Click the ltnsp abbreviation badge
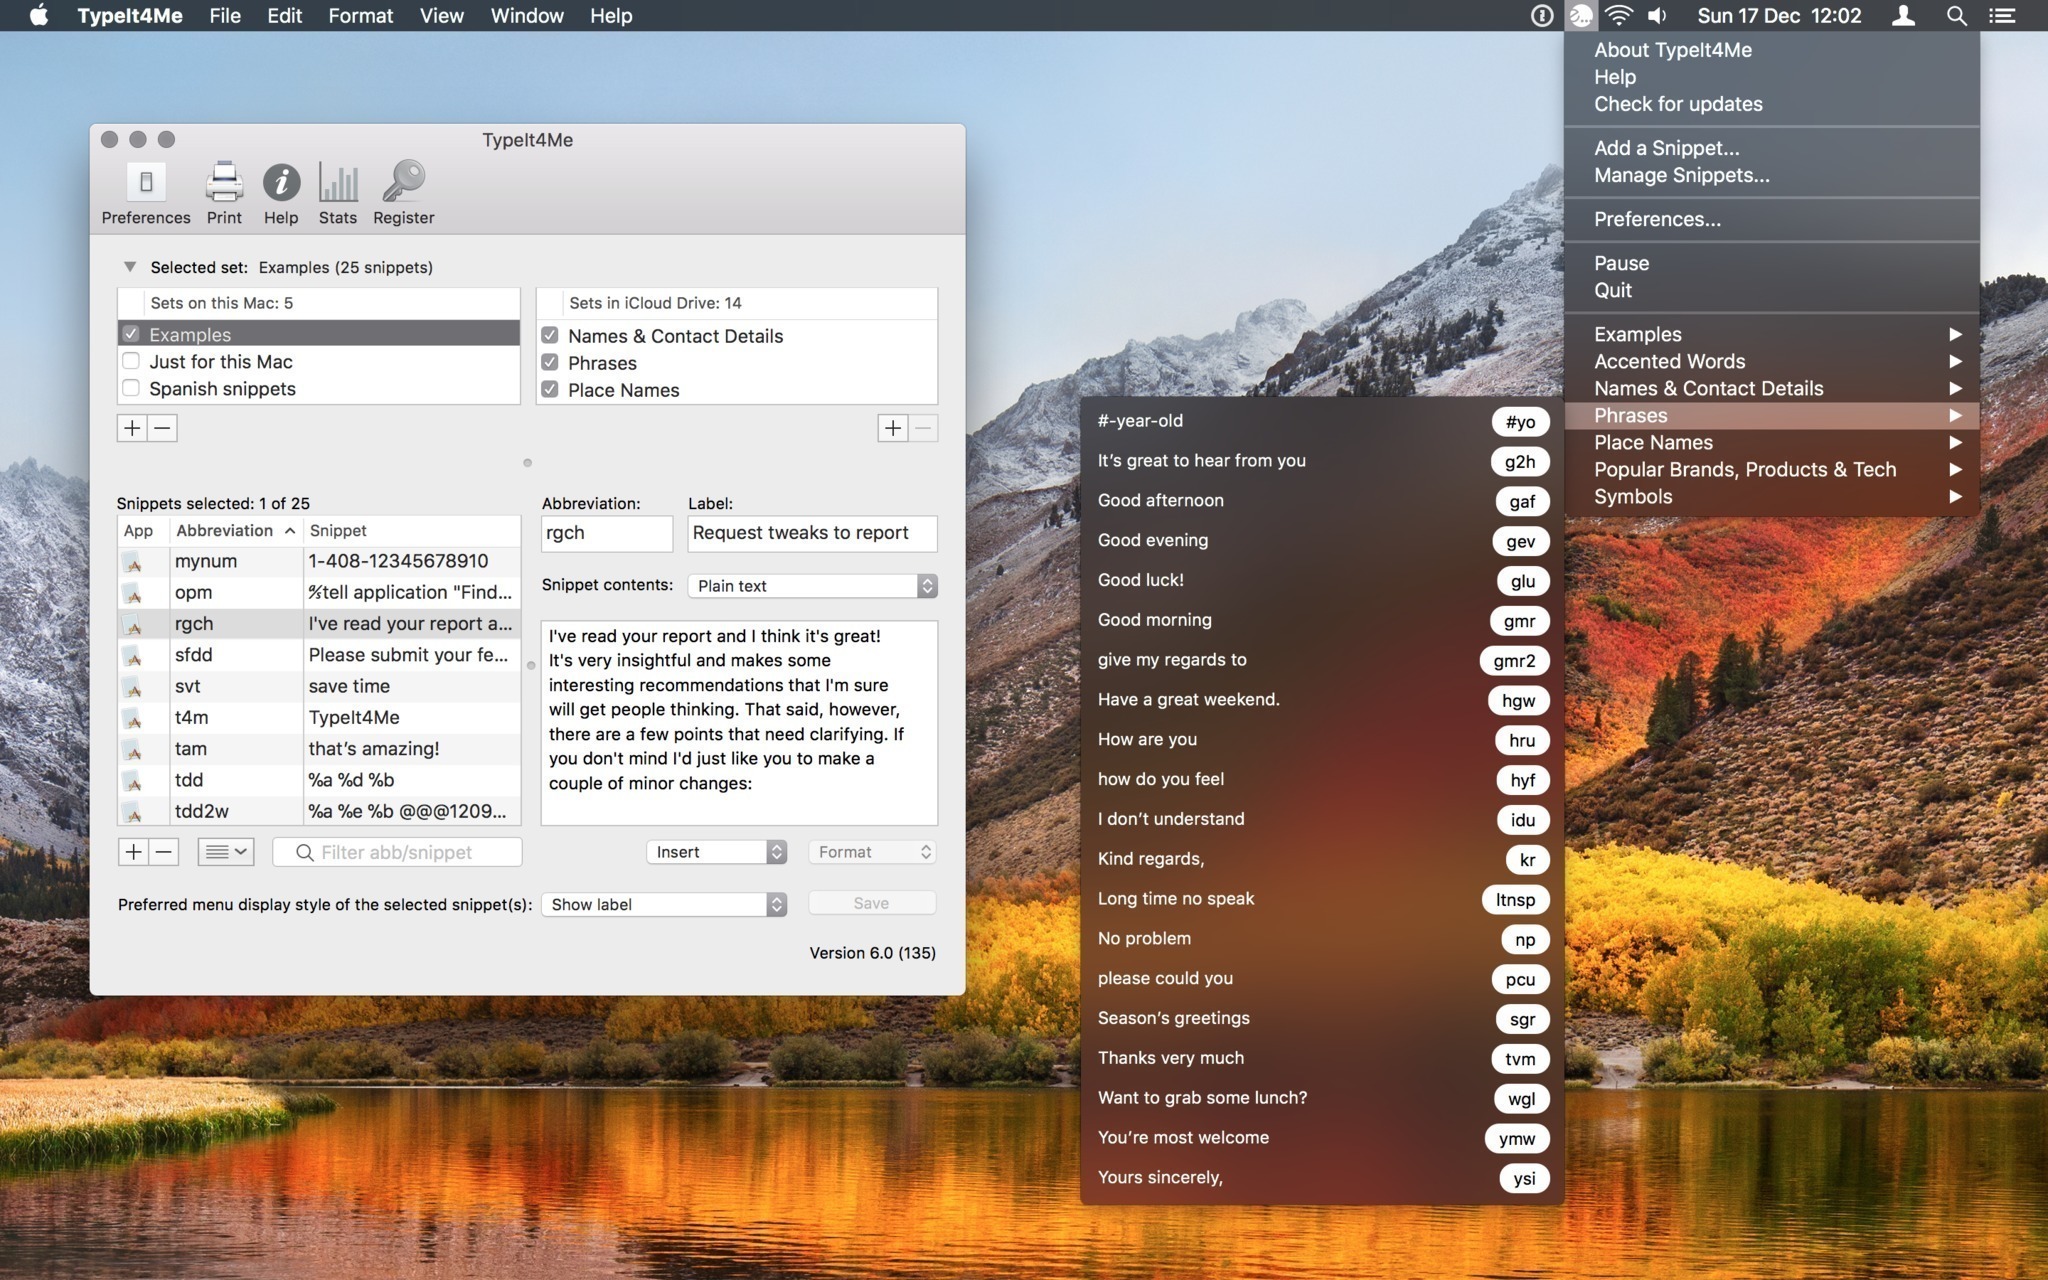Viewport: 2048px width, 1280px height. pyautogui.click(x=1515, y=899)
